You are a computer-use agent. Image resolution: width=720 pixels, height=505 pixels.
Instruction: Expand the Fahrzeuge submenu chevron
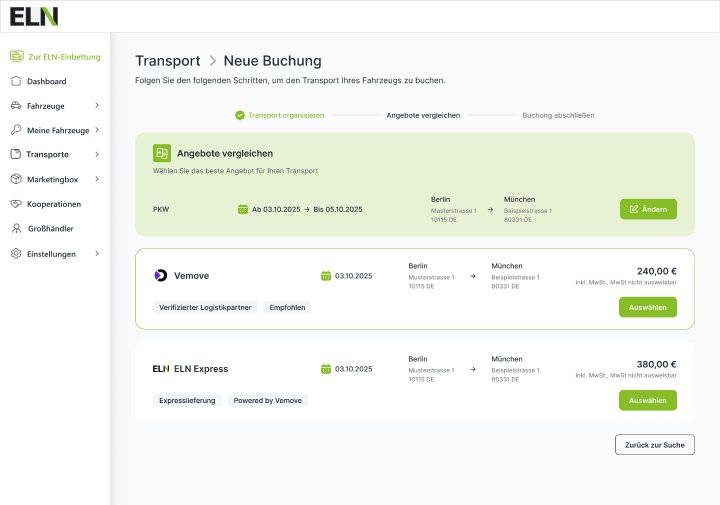[x=97, y=106]
